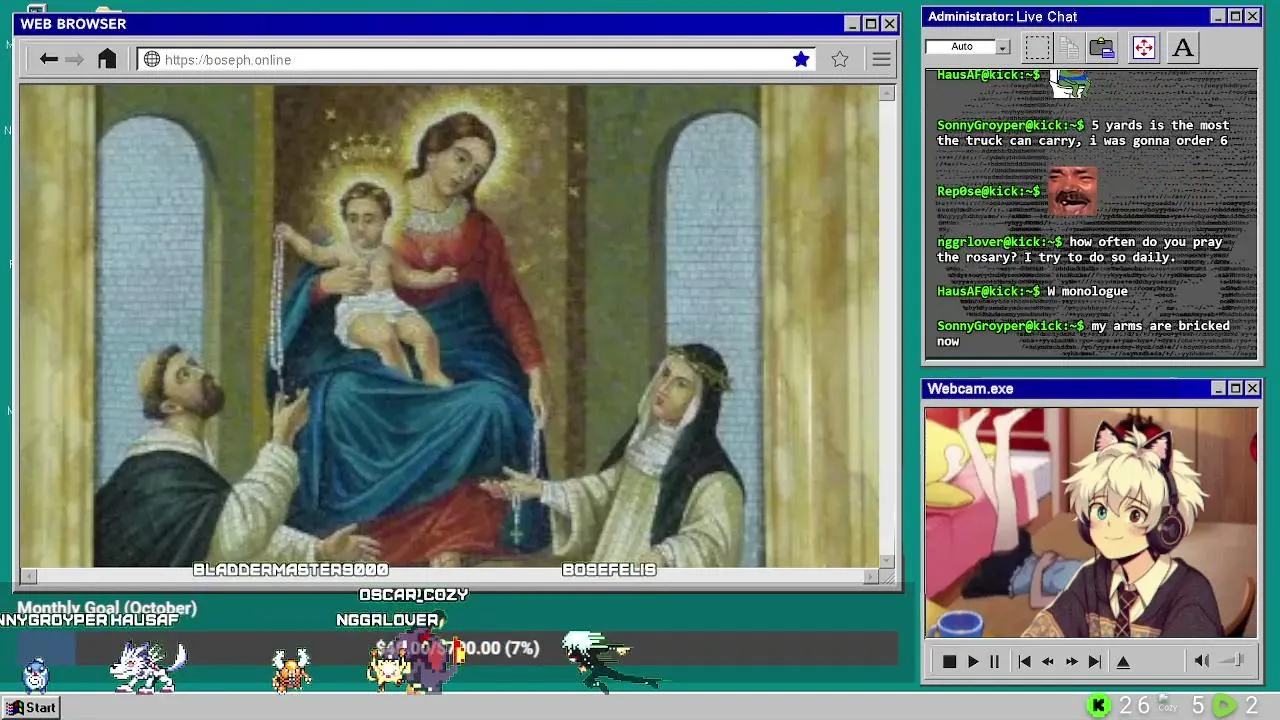1280x720 pixels.
Task: Click the BOSEFELIS name label
Action: click(609, 569)
